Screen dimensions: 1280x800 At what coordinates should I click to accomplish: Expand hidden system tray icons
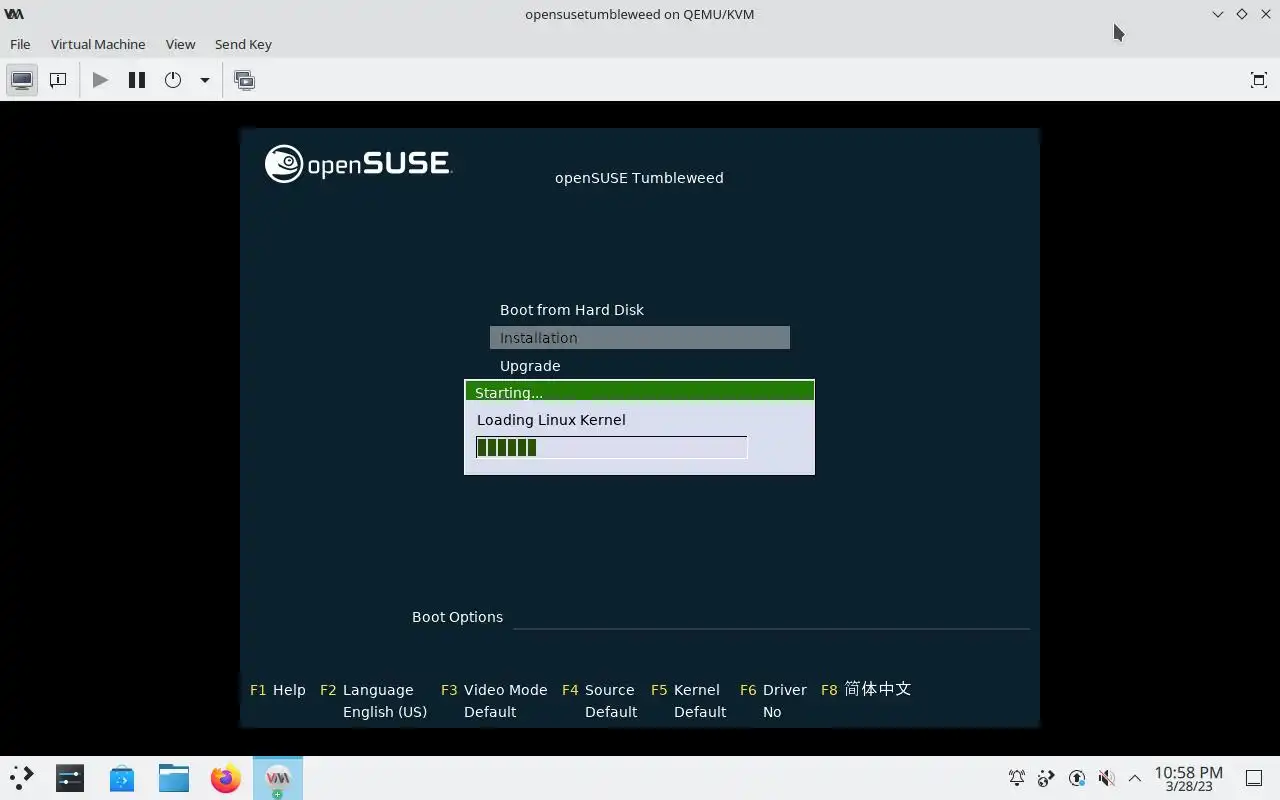point(1135,778)
